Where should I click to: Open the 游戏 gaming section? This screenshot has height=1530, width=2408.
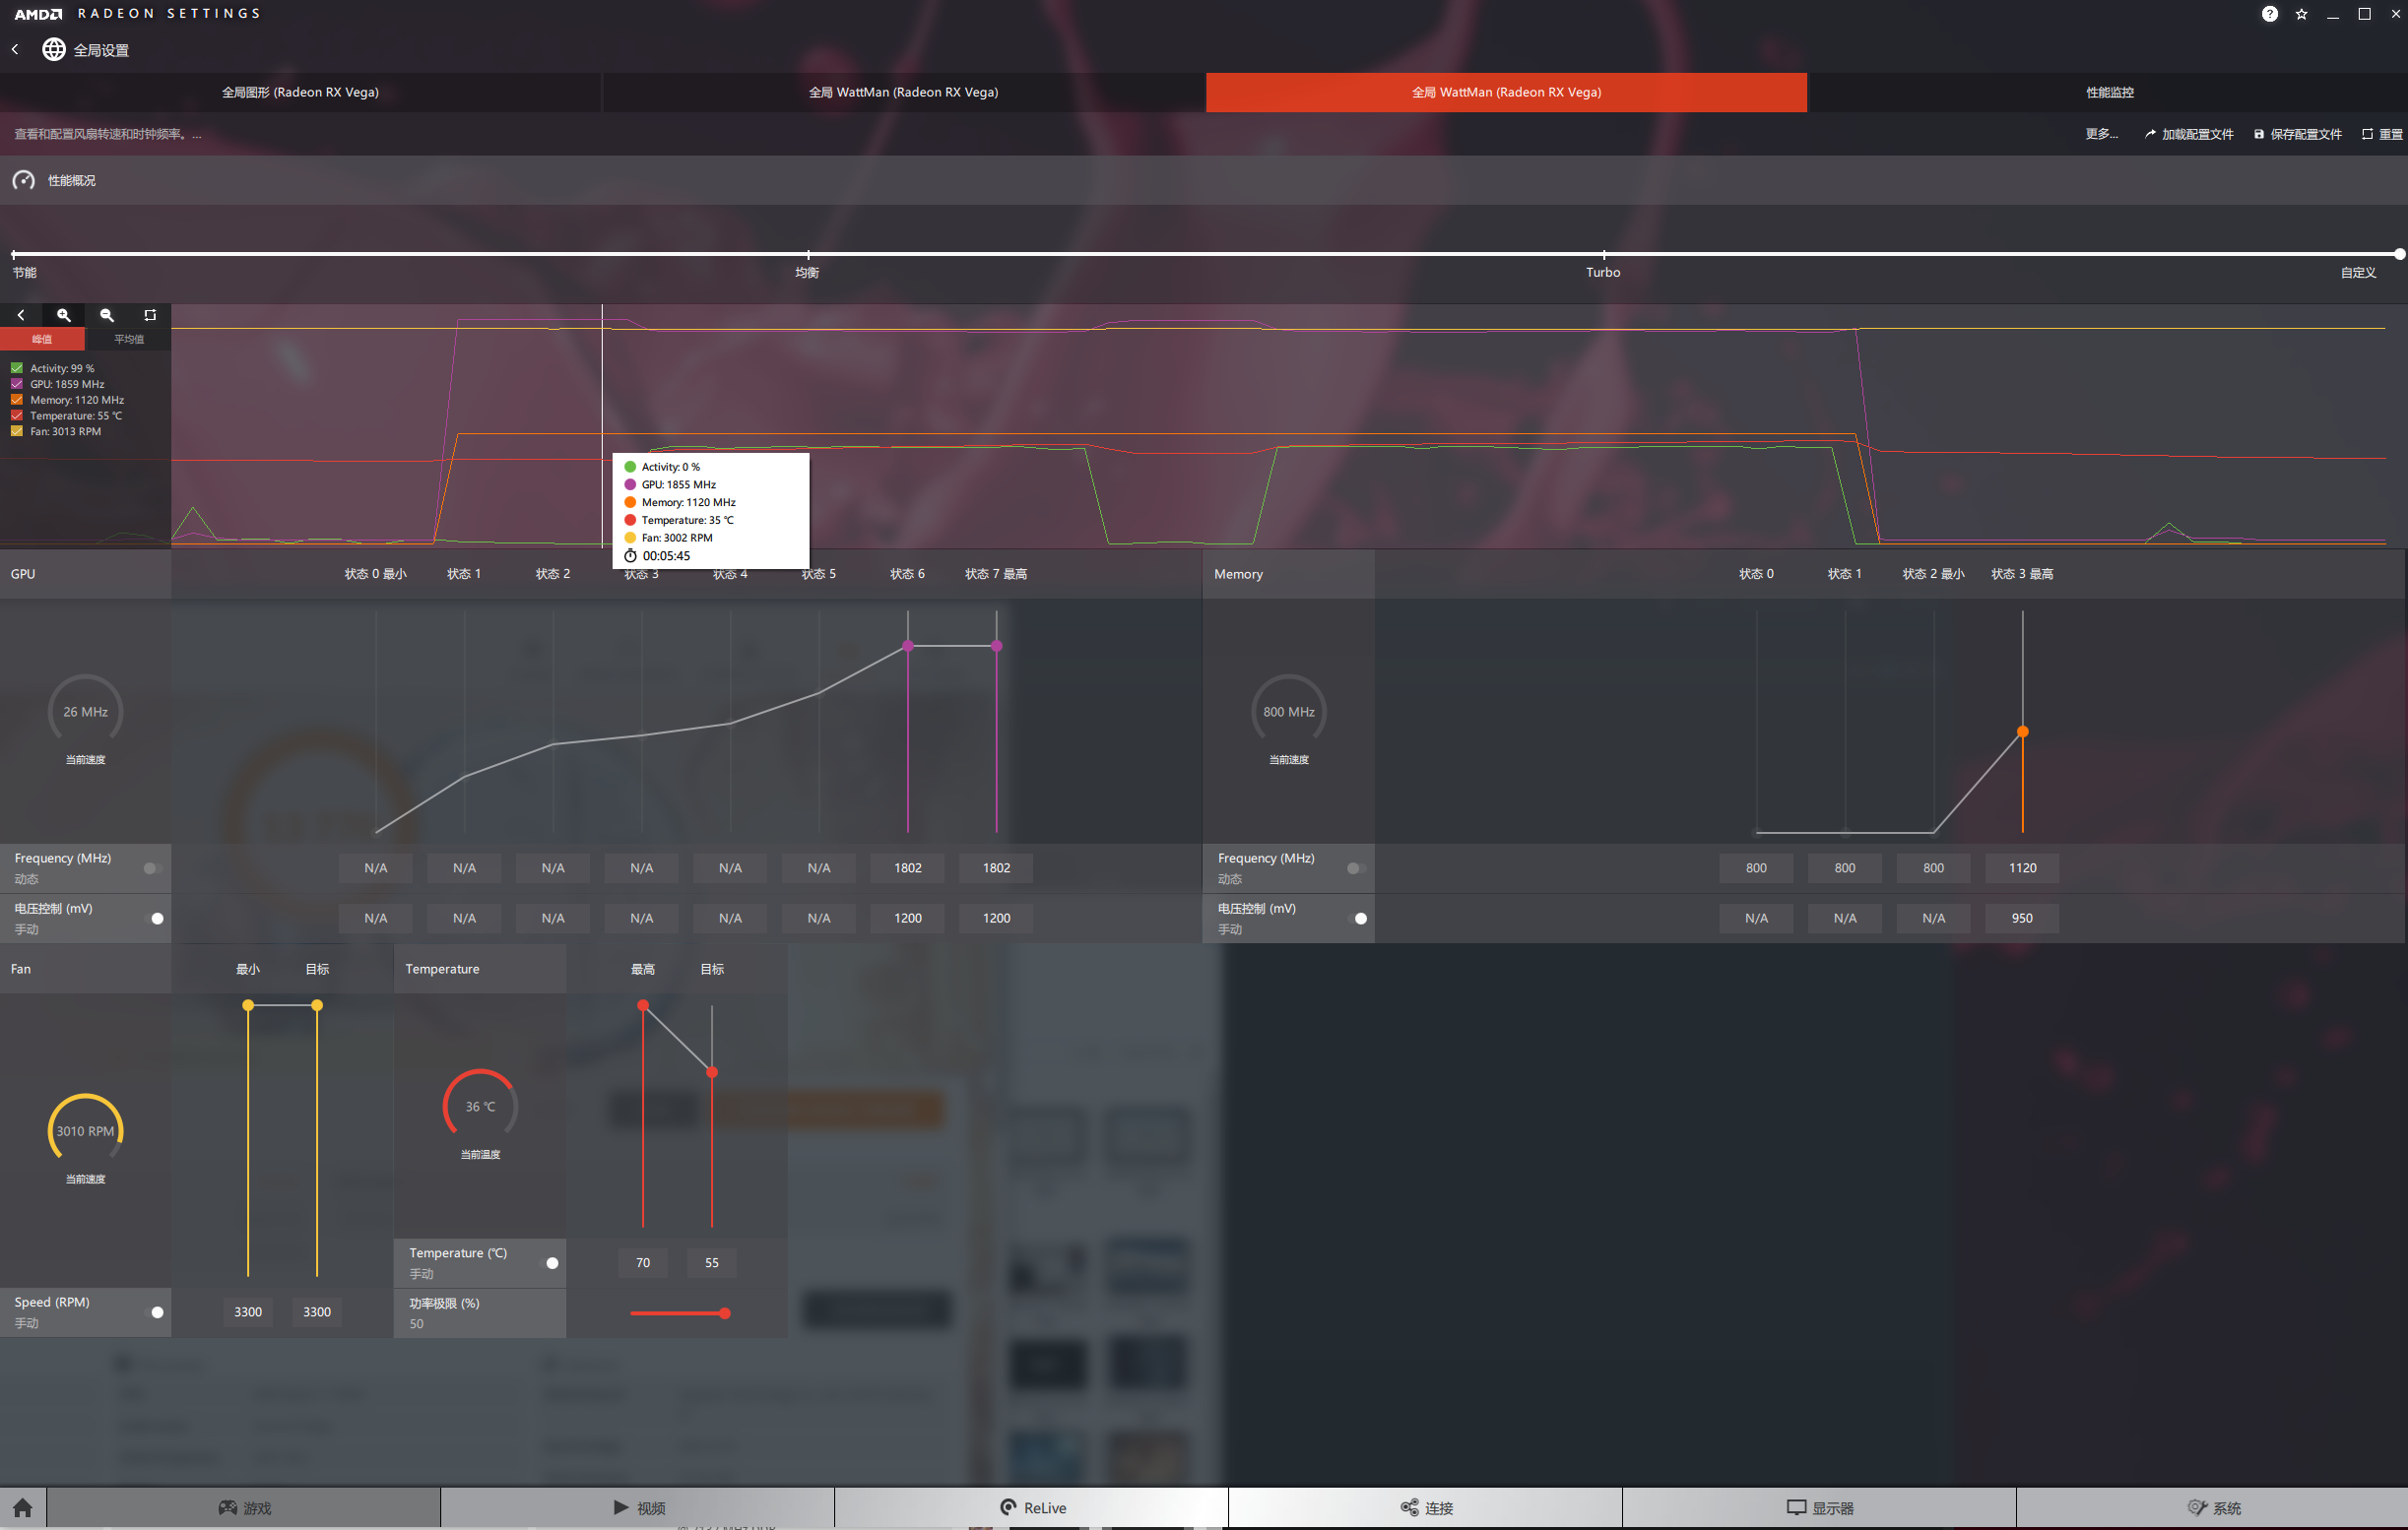click(x=244, y=1507)
